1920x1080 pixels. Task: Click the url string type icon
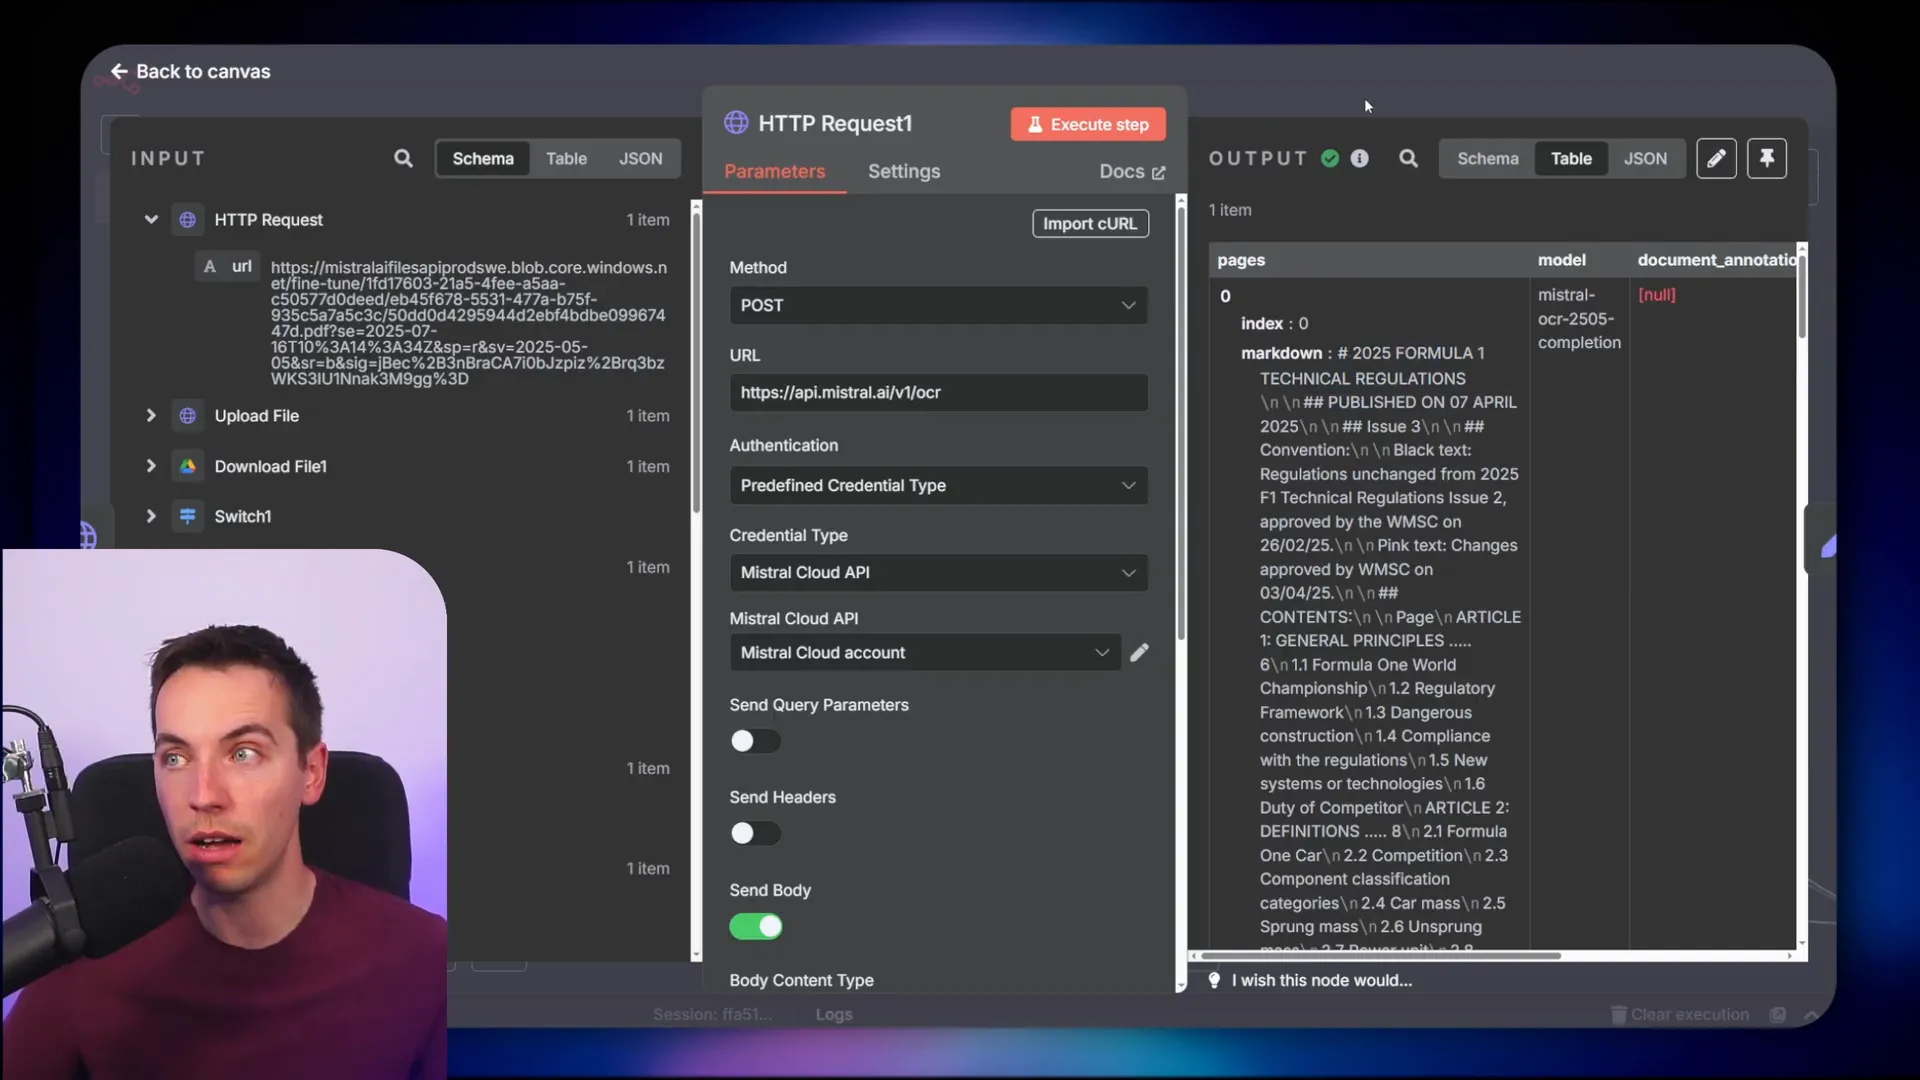click(209, 266)
